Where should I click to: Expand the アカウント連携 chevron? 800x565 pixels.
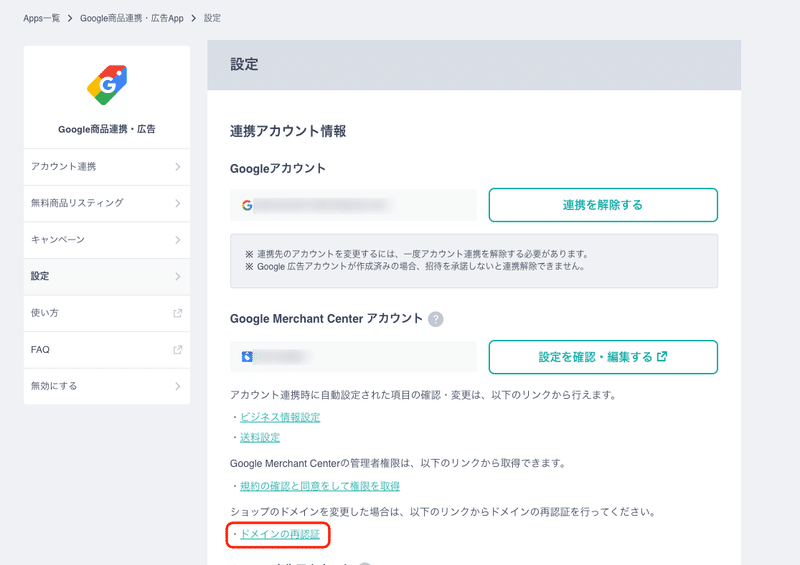coord(178,167)
